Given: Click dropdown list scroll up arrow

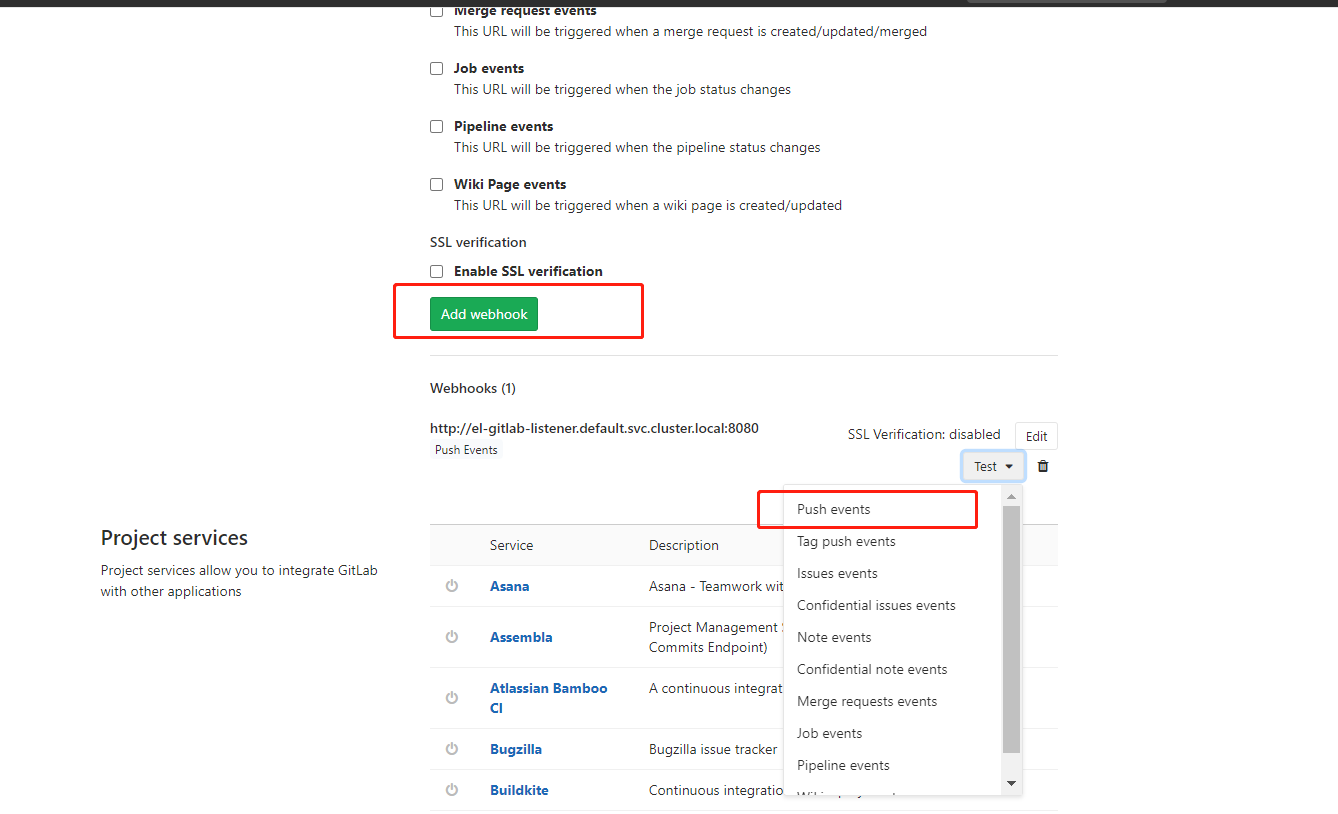Looking at the screenshot, I should [1011, 497].
